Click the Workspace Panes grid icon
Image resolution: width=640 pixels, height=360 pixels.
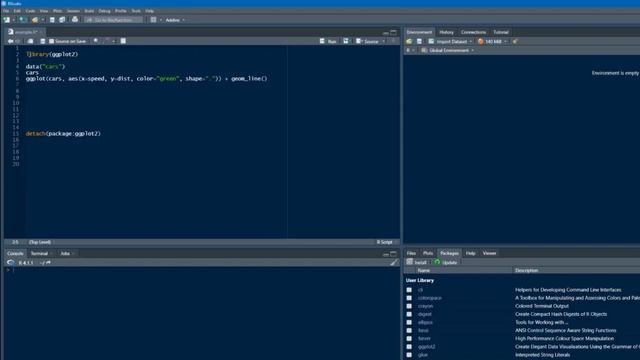click(153, 20)
